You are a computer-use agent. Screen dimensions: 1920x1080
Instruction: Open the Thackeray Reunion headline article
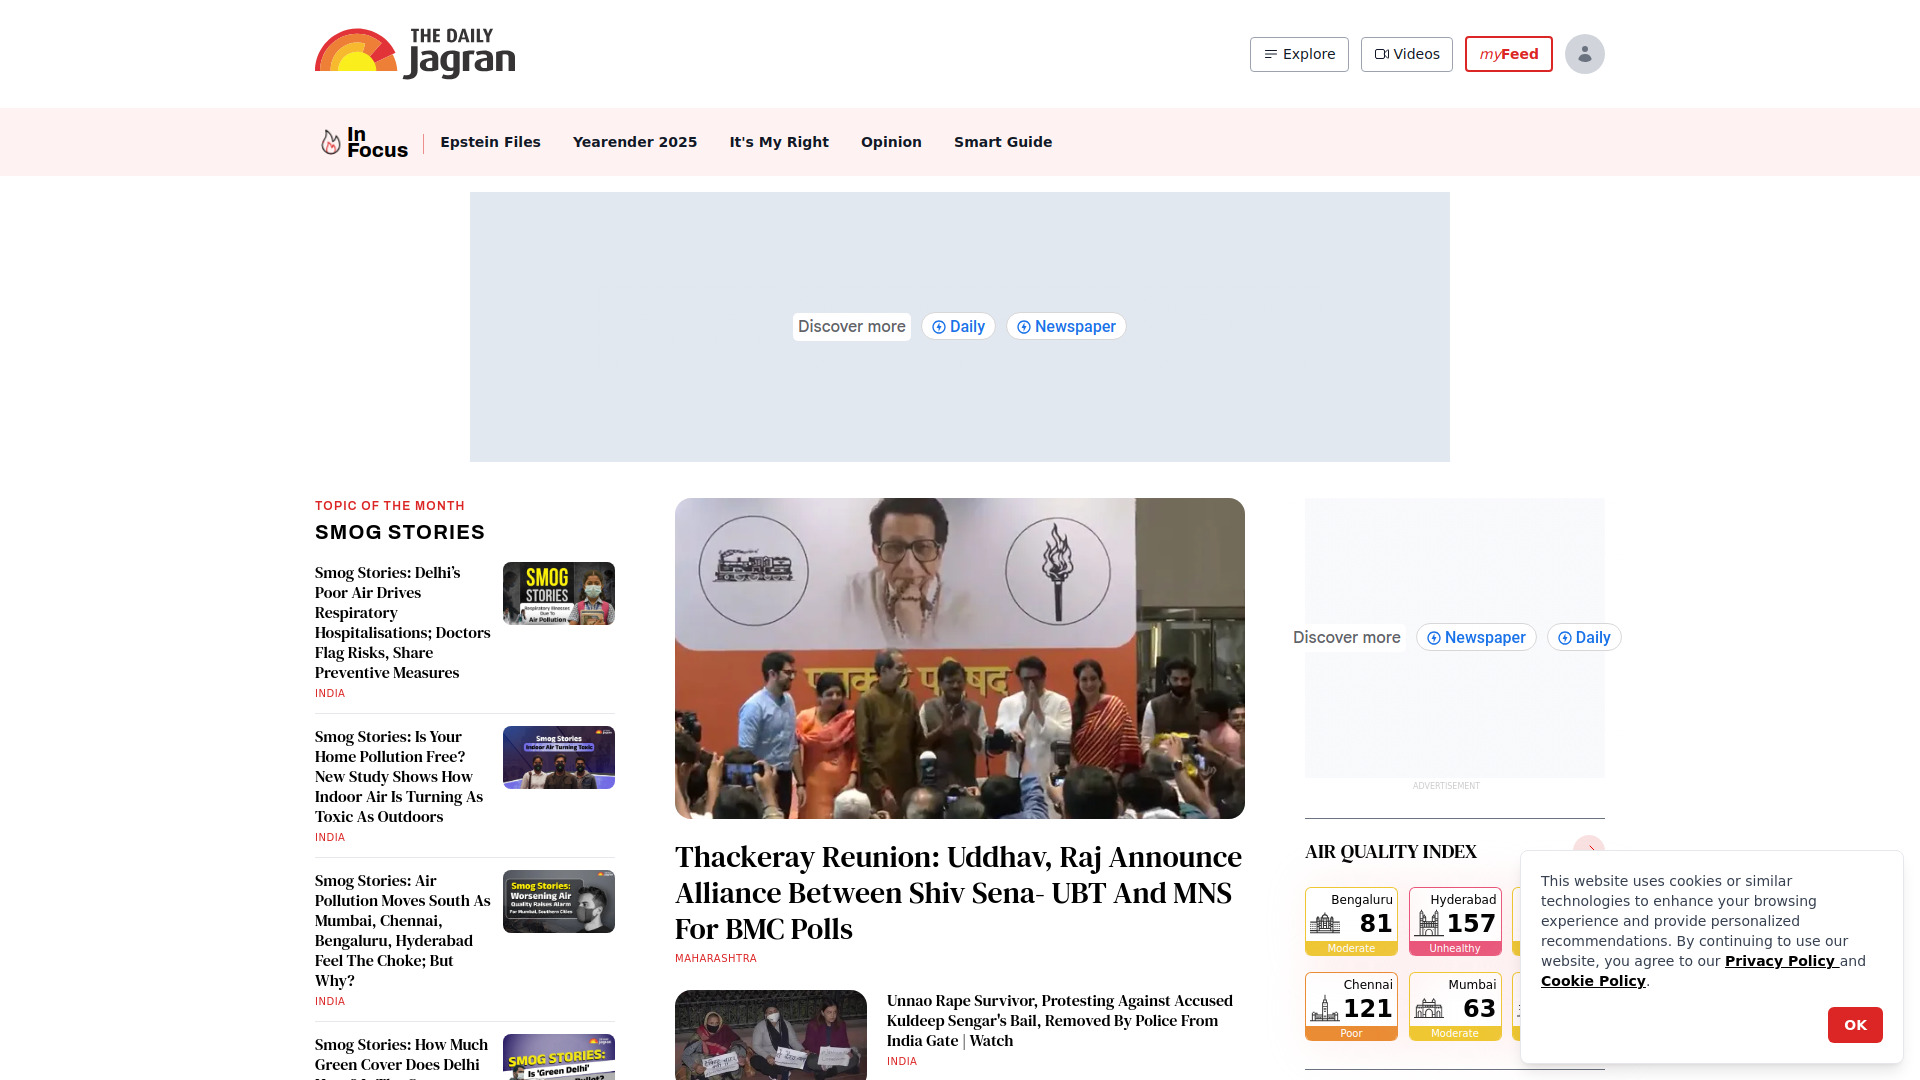pyautogui.click(x=958, y=892)
